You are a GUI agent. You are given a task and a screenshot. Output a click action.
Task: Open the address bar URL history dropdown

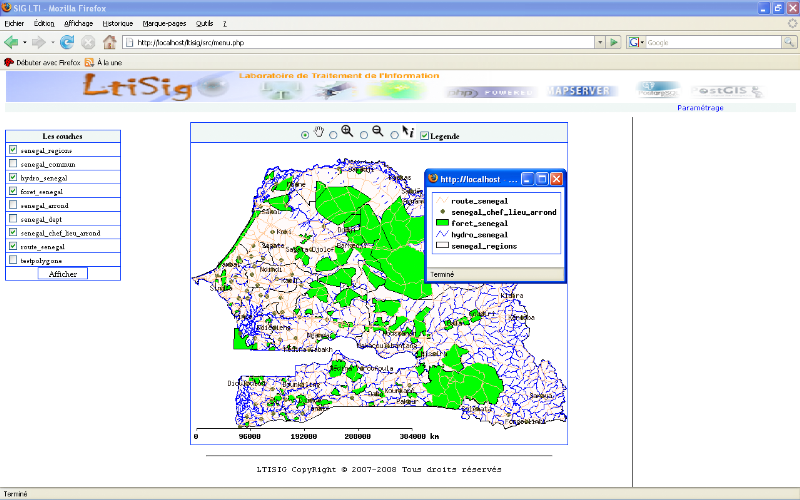[x=599, y=42]
